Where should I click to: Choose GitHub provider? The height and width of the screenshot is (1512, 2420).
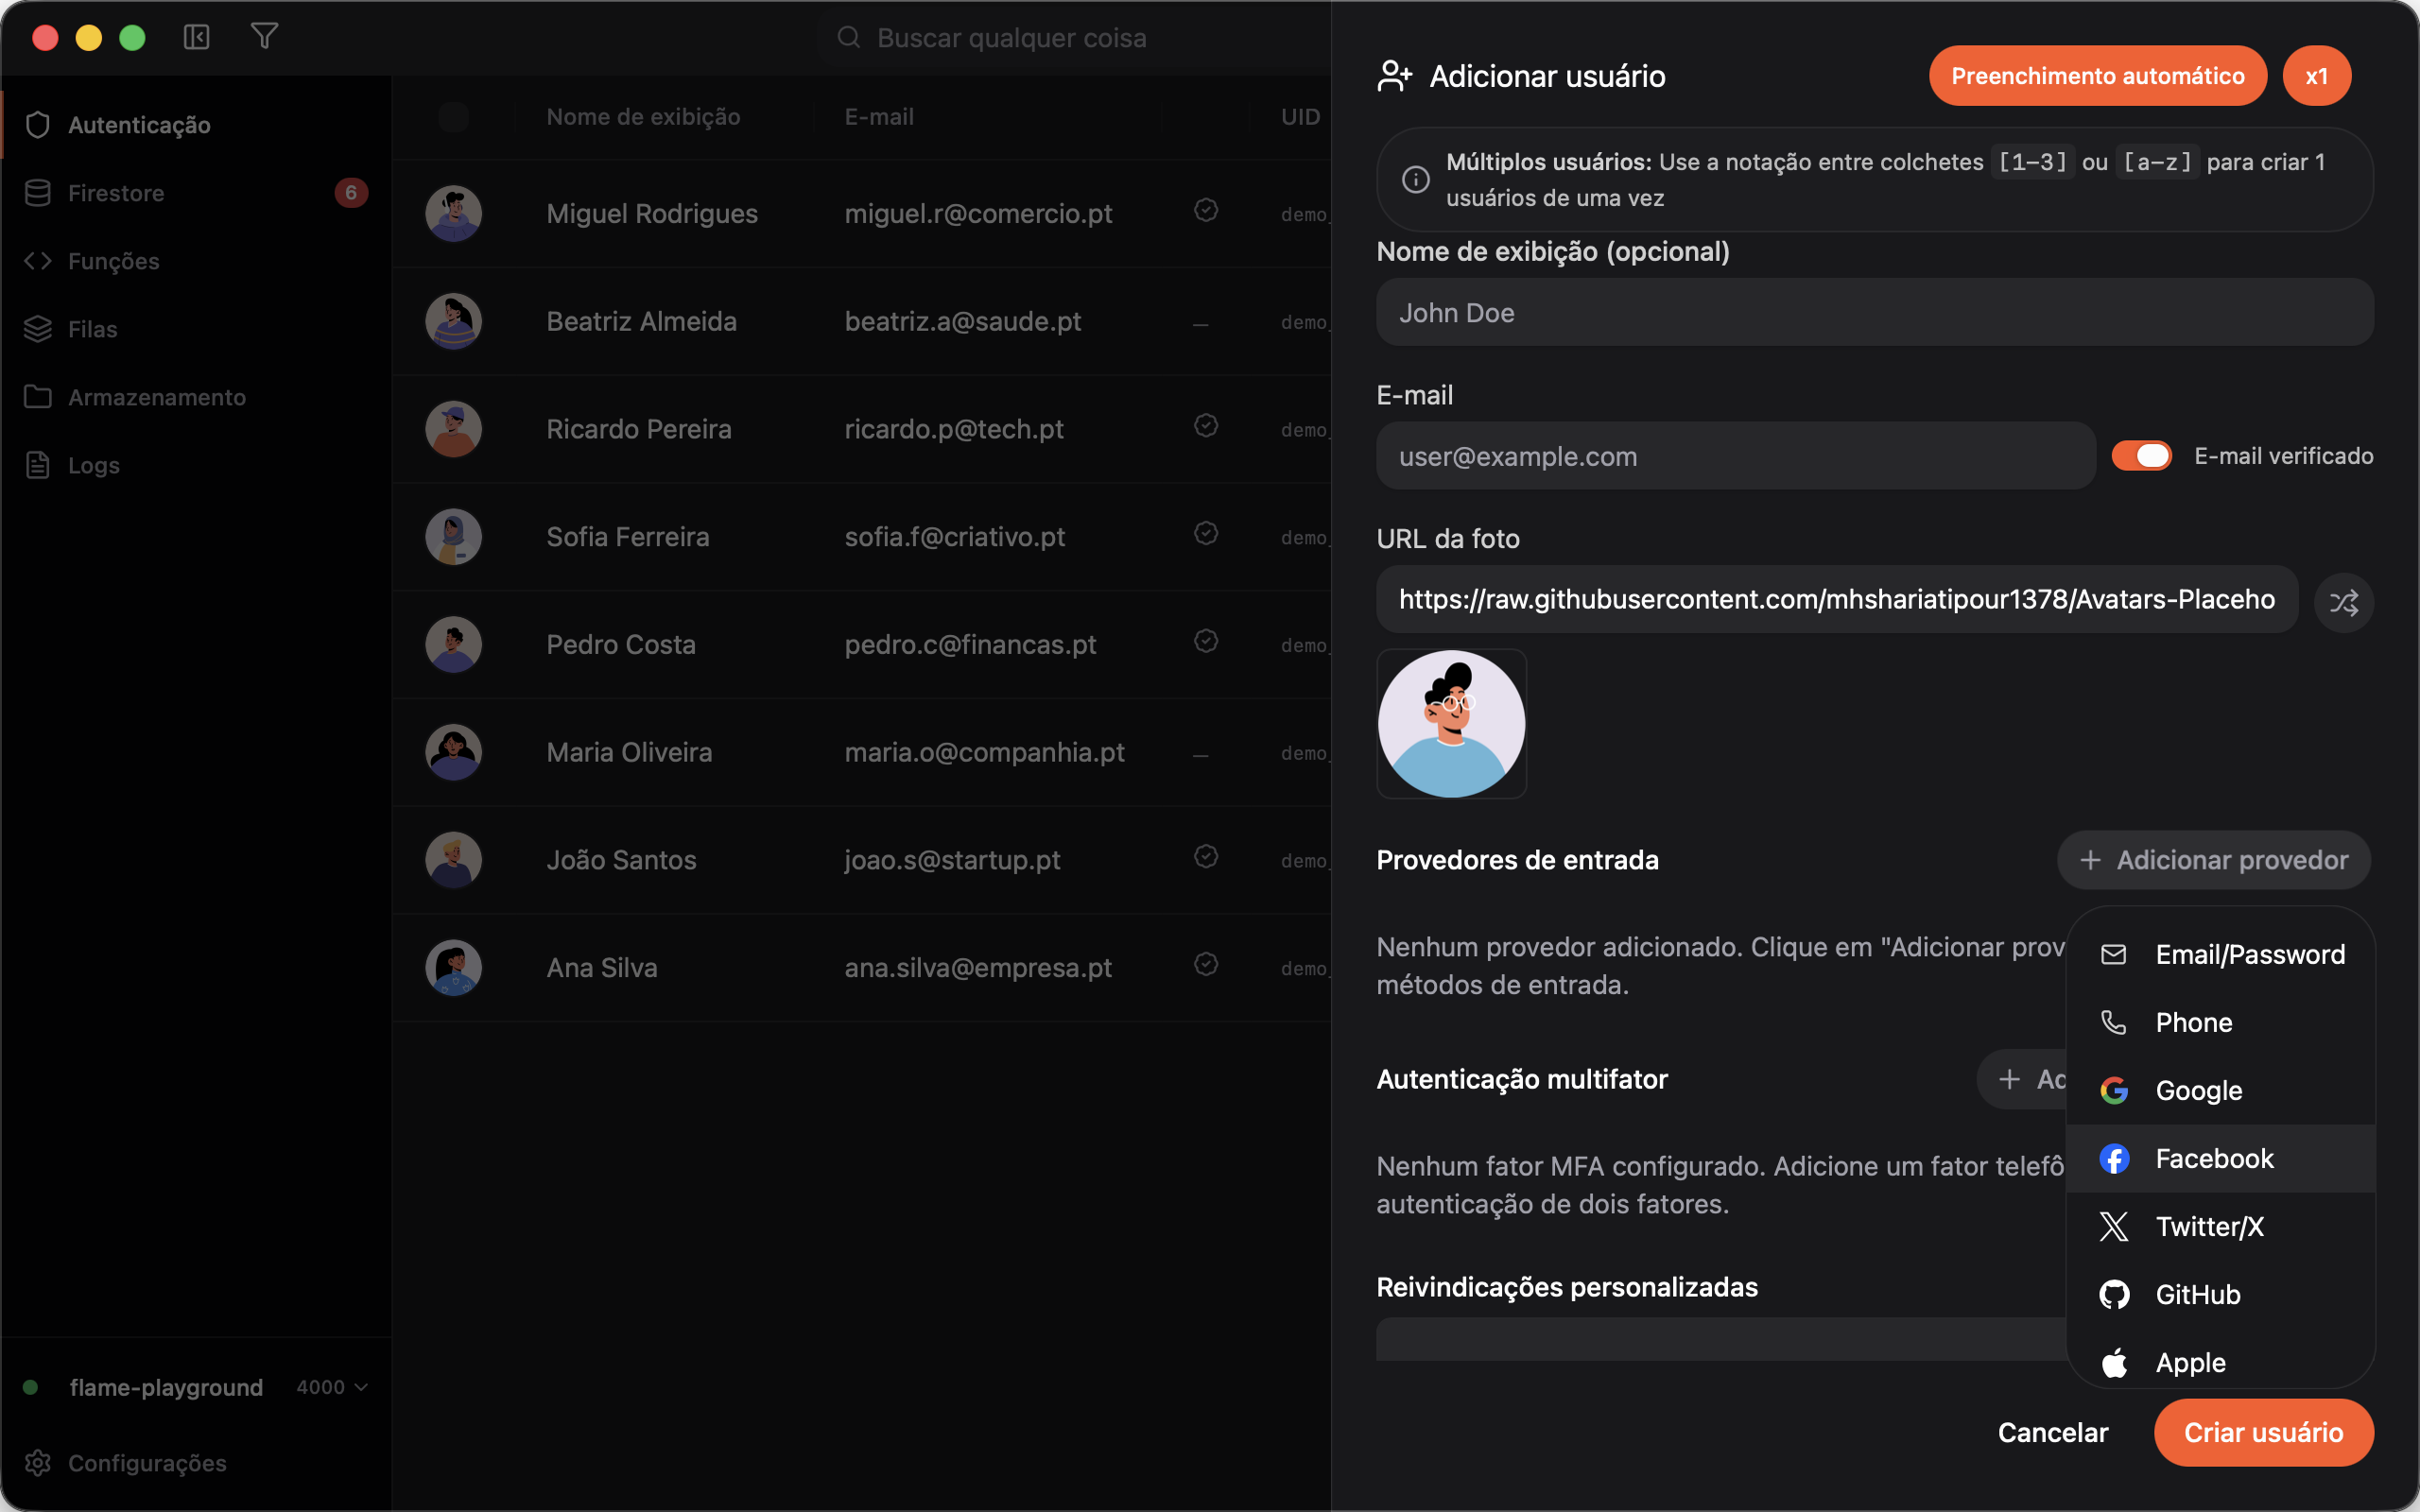coord(2221,1295)
